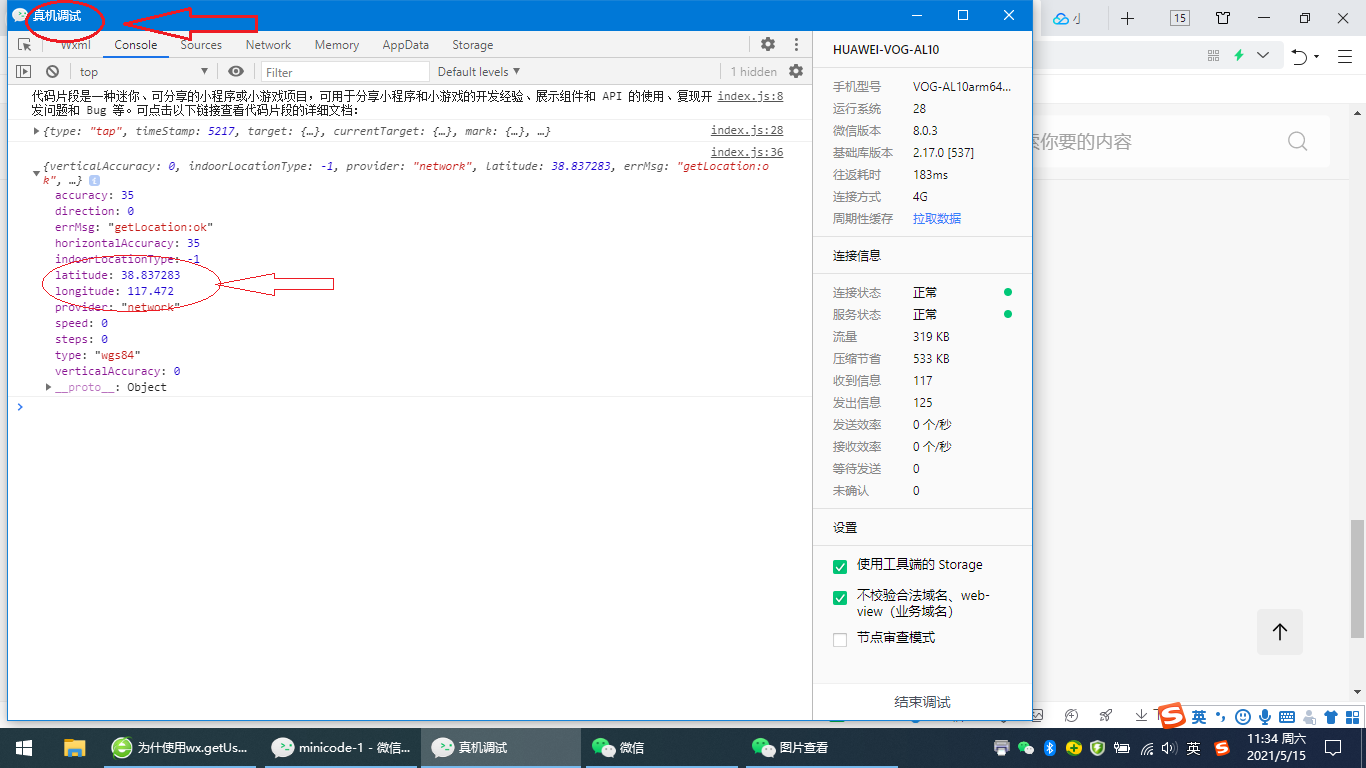Select the type: "wgs84" property line
The image size is (1366, 768).
(x=98, y=355)
